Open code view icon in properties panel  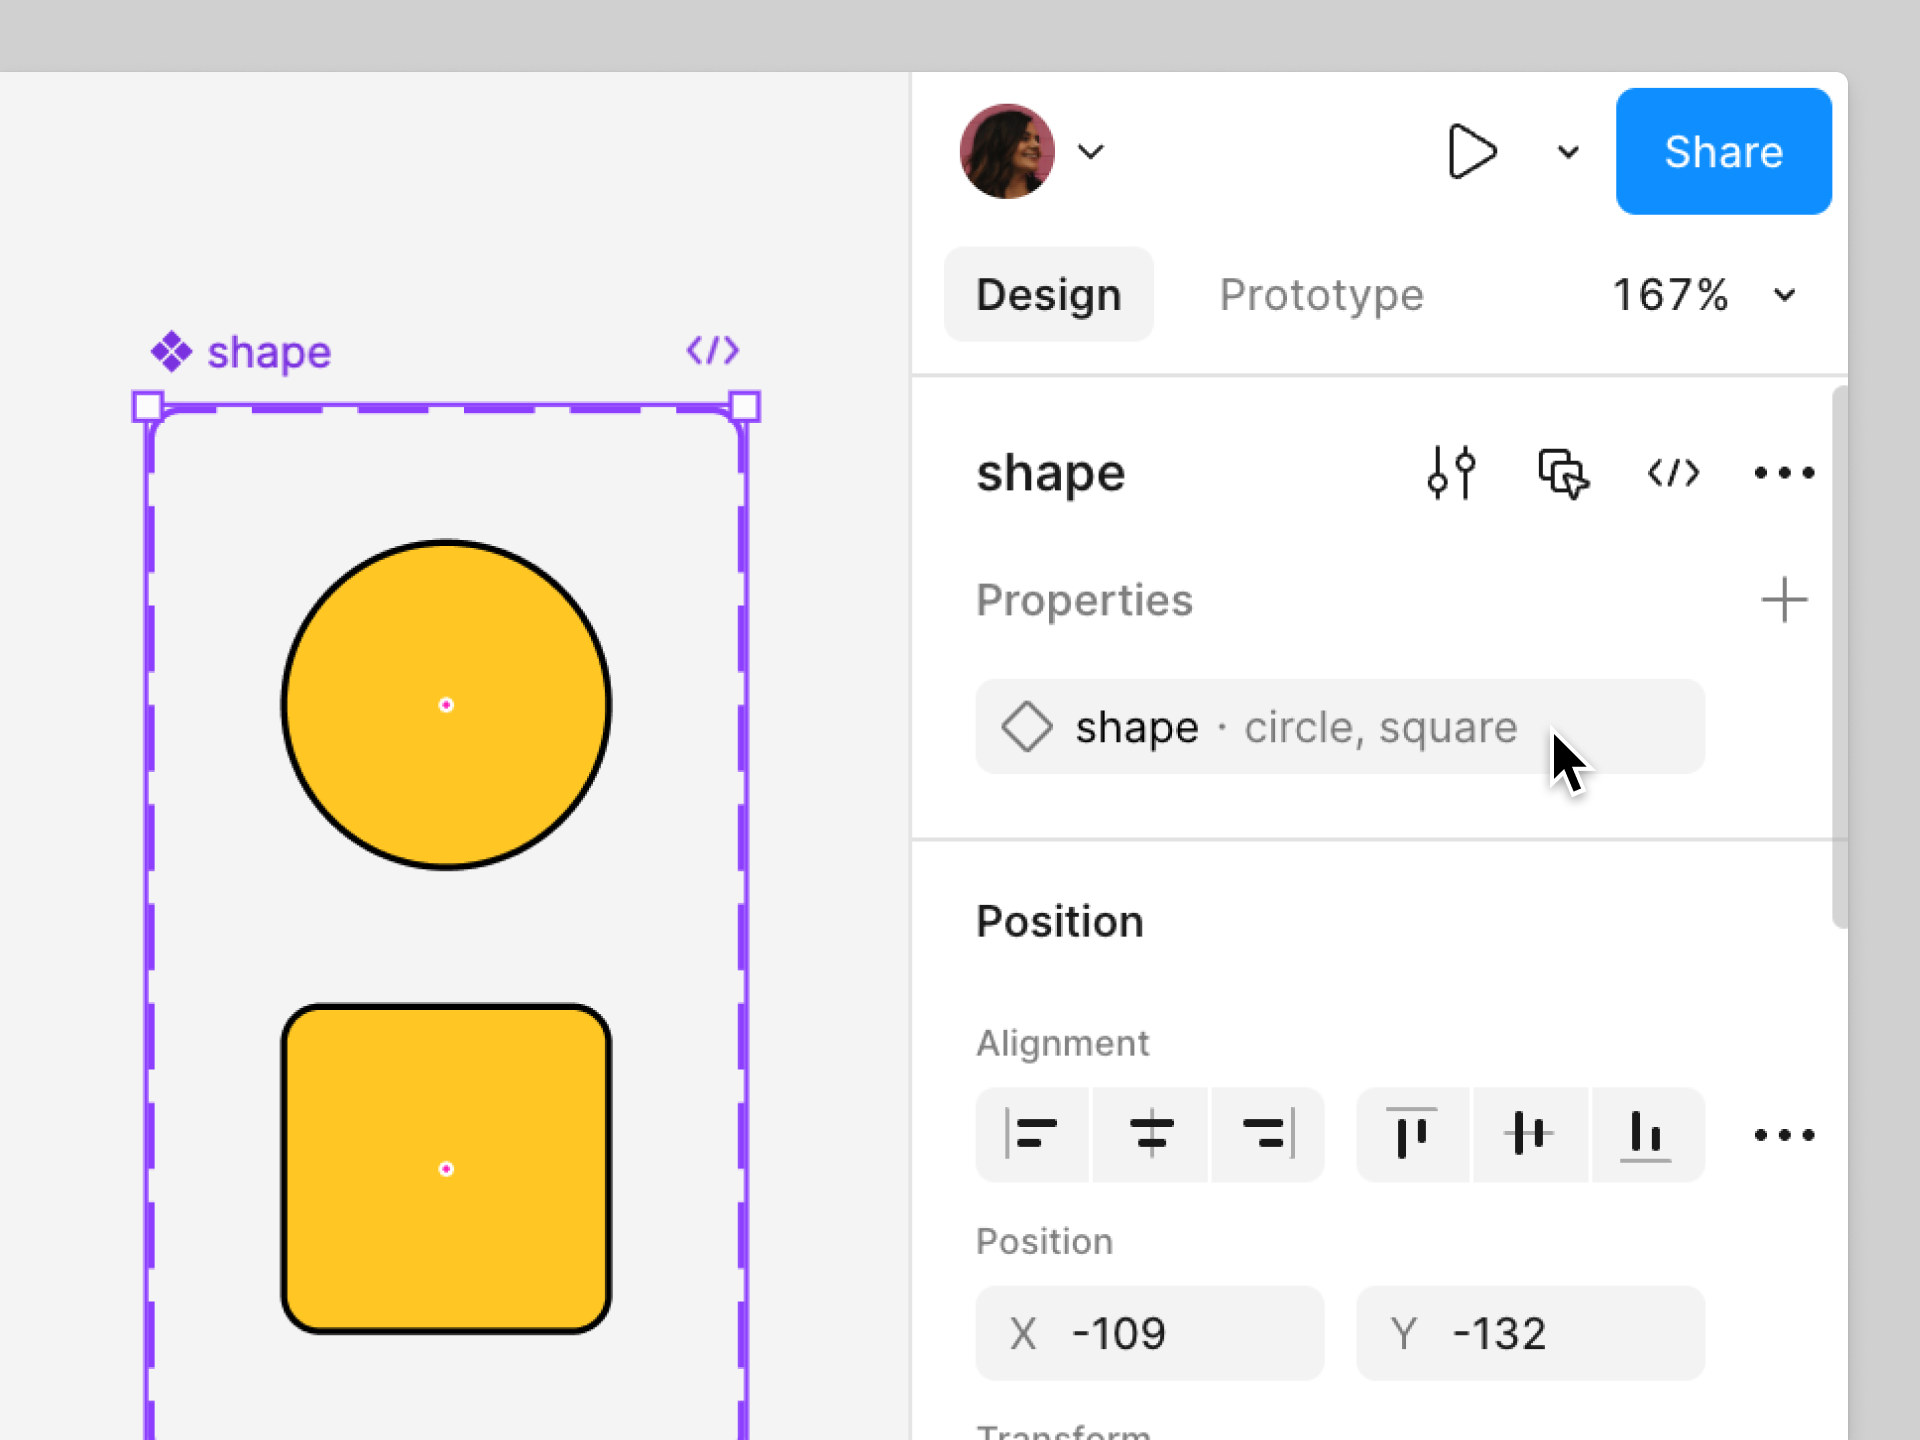(x=1673, y=472)
